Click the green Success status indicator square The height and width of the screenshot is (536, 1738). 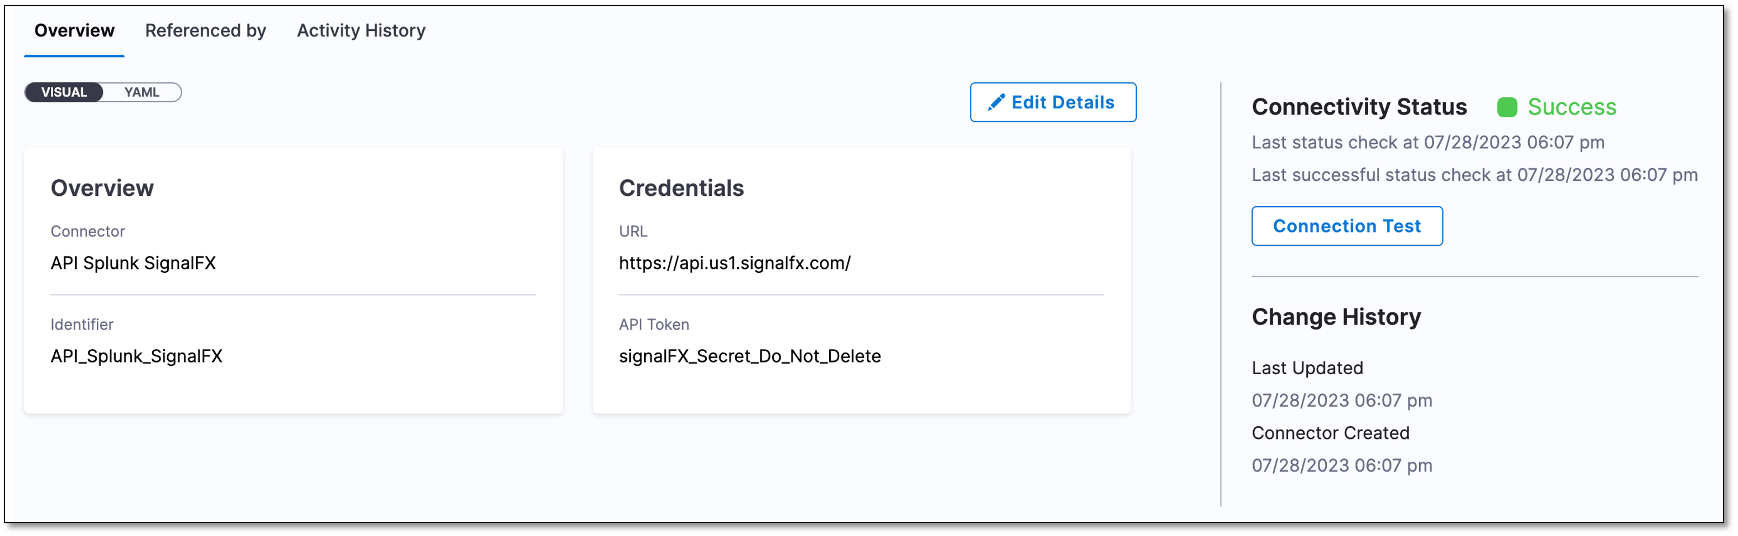(1507, 107)
